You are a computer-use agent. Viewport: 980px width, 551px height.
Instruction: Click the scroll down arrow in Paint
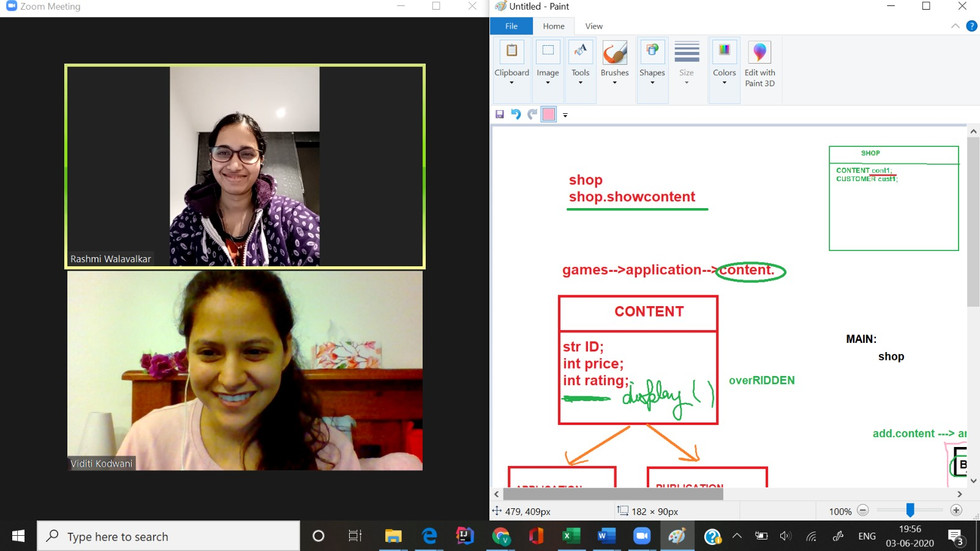[x=973, y=481]
